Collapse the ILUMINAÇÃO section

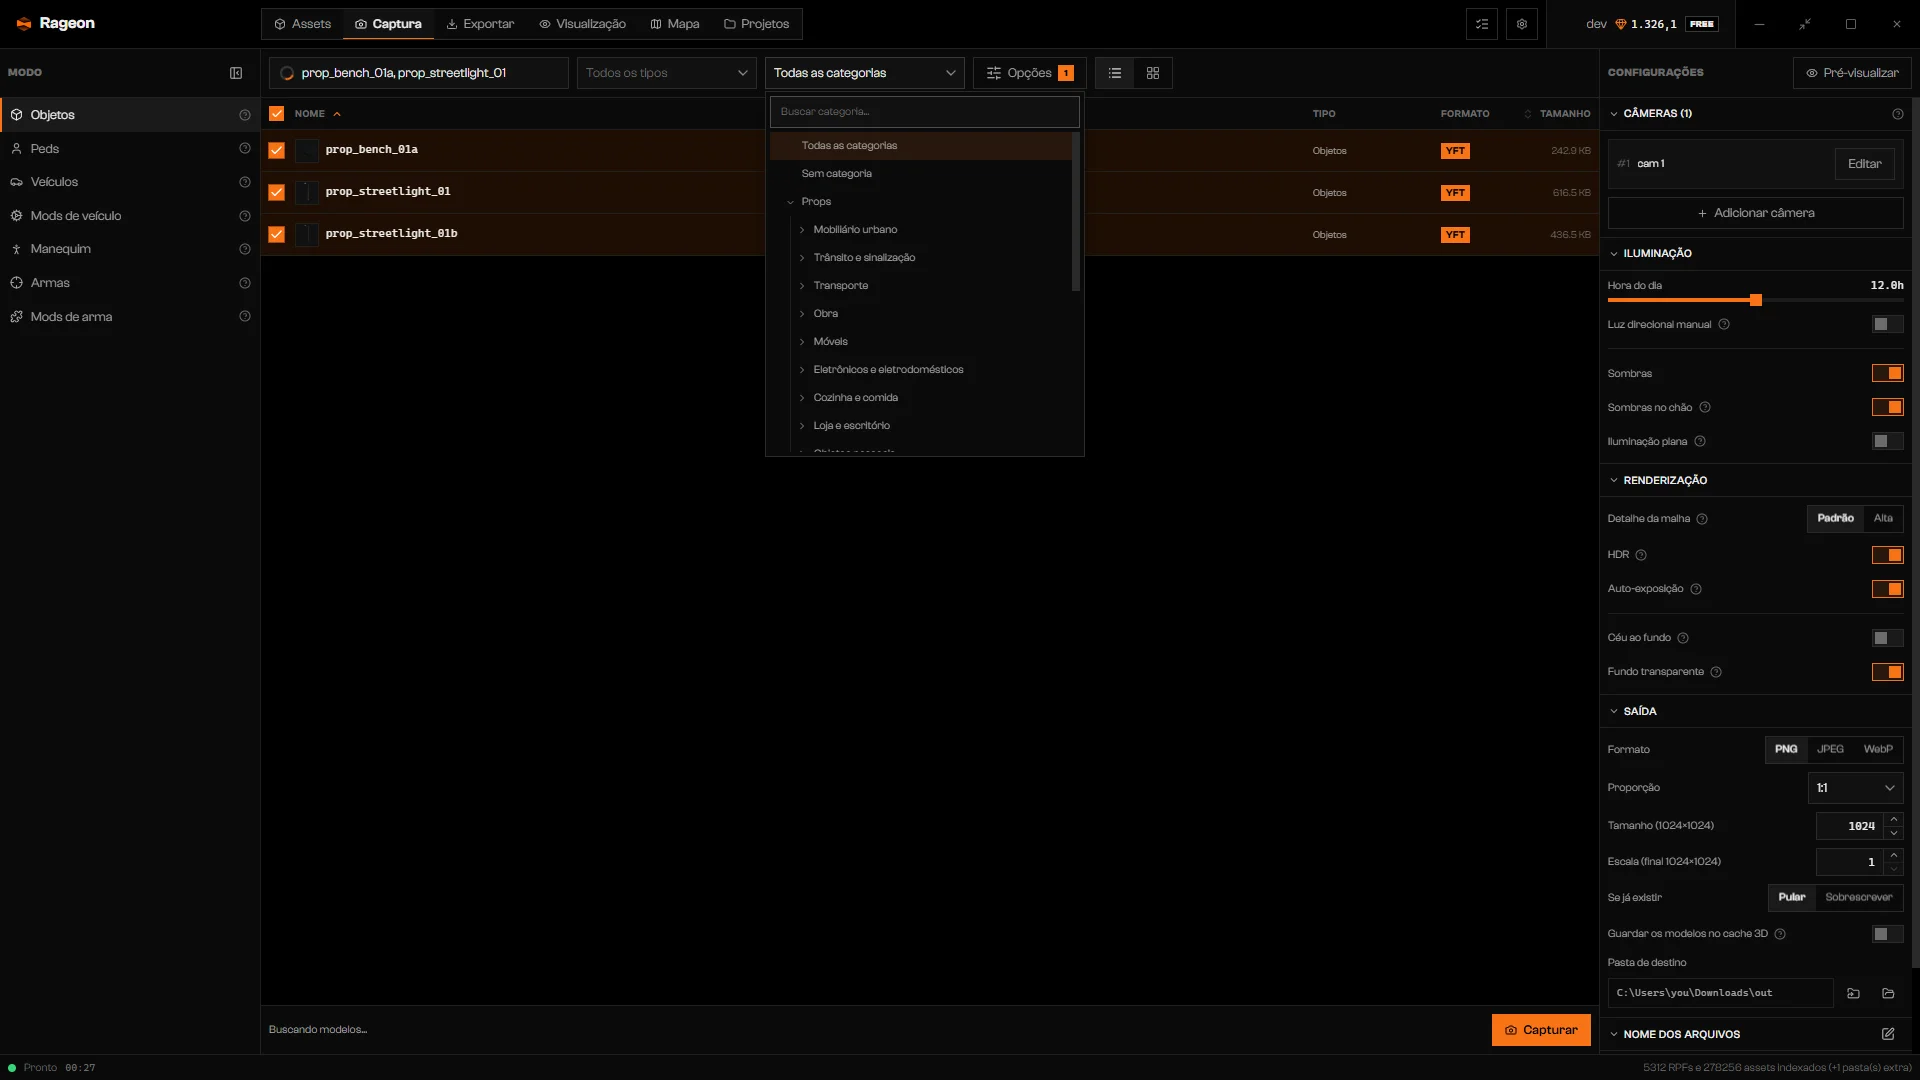(1613, 254)
